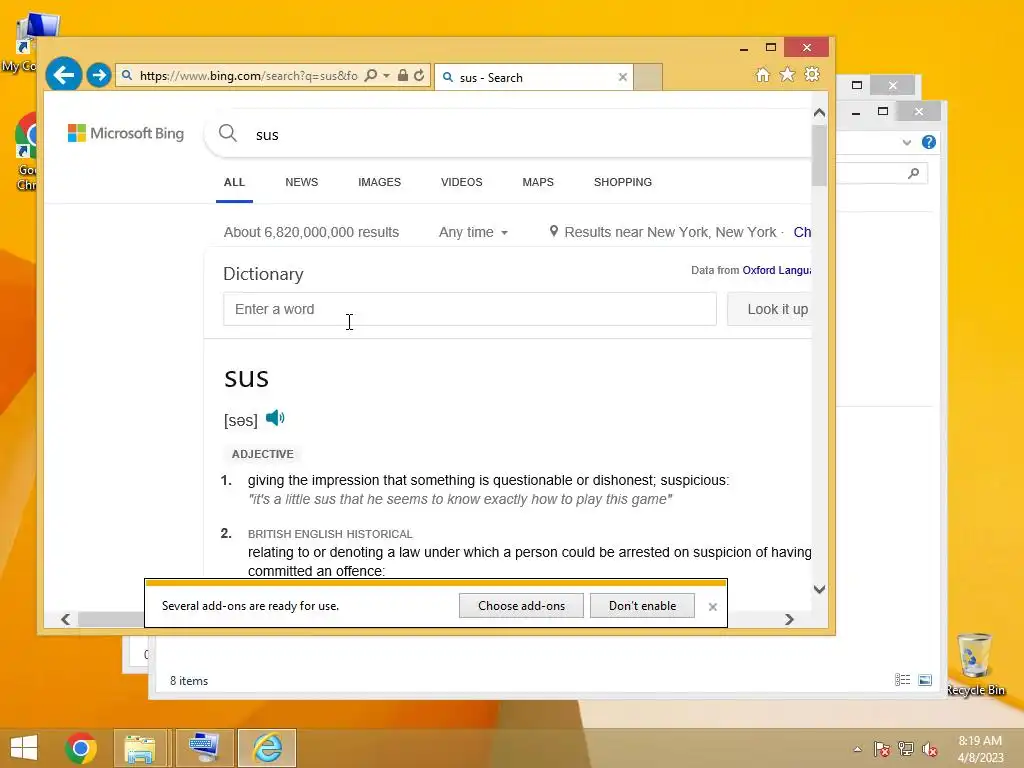1024x768 pixels.
Task: Click the 'Enter a word' dictionary field
Action: 470,309
